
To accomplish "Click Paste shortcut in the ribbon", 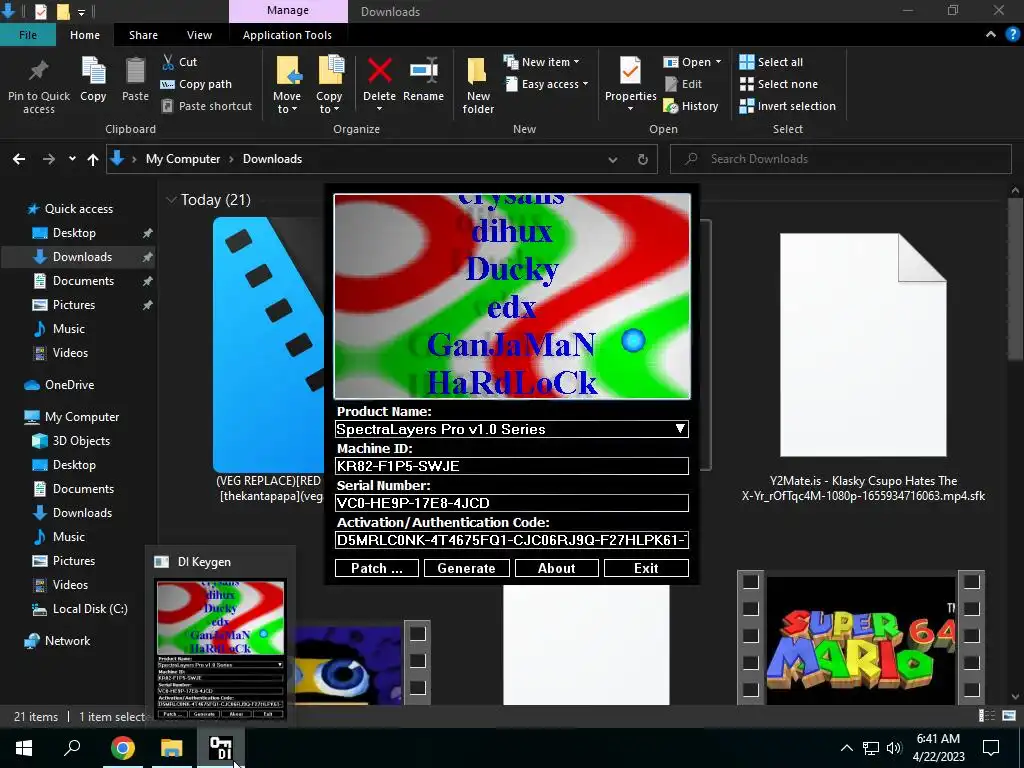I will (206, 106).
